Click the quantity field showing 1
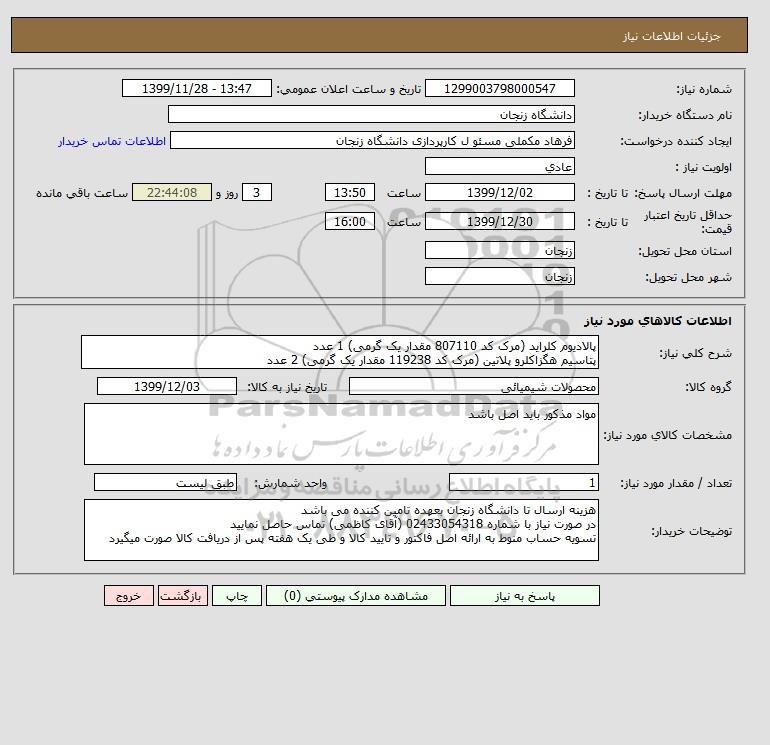Image resolution: width=770 pixels, height=745 pixels. [523, 482]
